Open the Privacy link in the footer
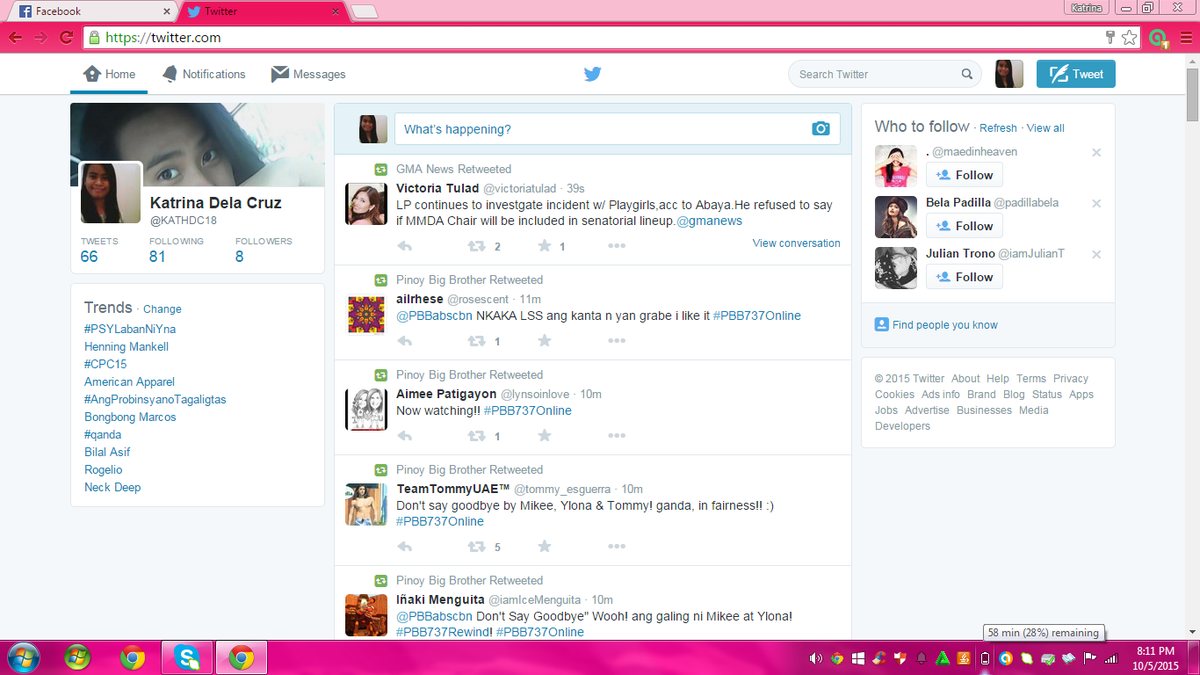The height and width of the screenshot is (675, 1200). coord(1070,379)
